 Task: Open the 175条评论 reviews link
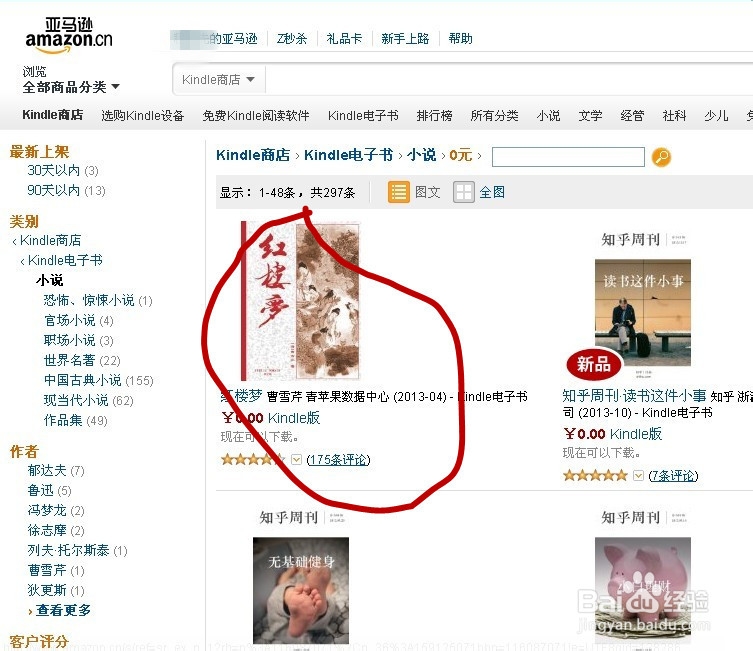tap(338, 459)
